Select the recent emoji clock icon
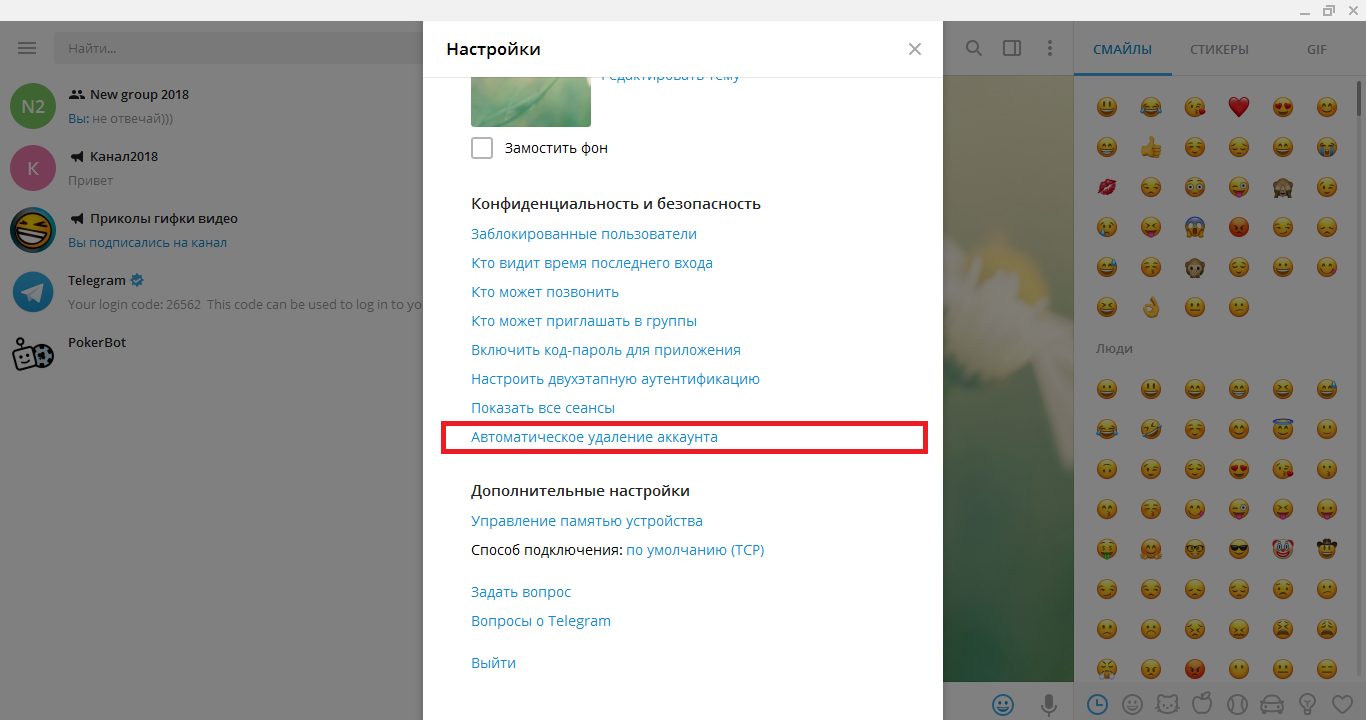Viewport: 1366px width, 720px height. point(1097,704)
